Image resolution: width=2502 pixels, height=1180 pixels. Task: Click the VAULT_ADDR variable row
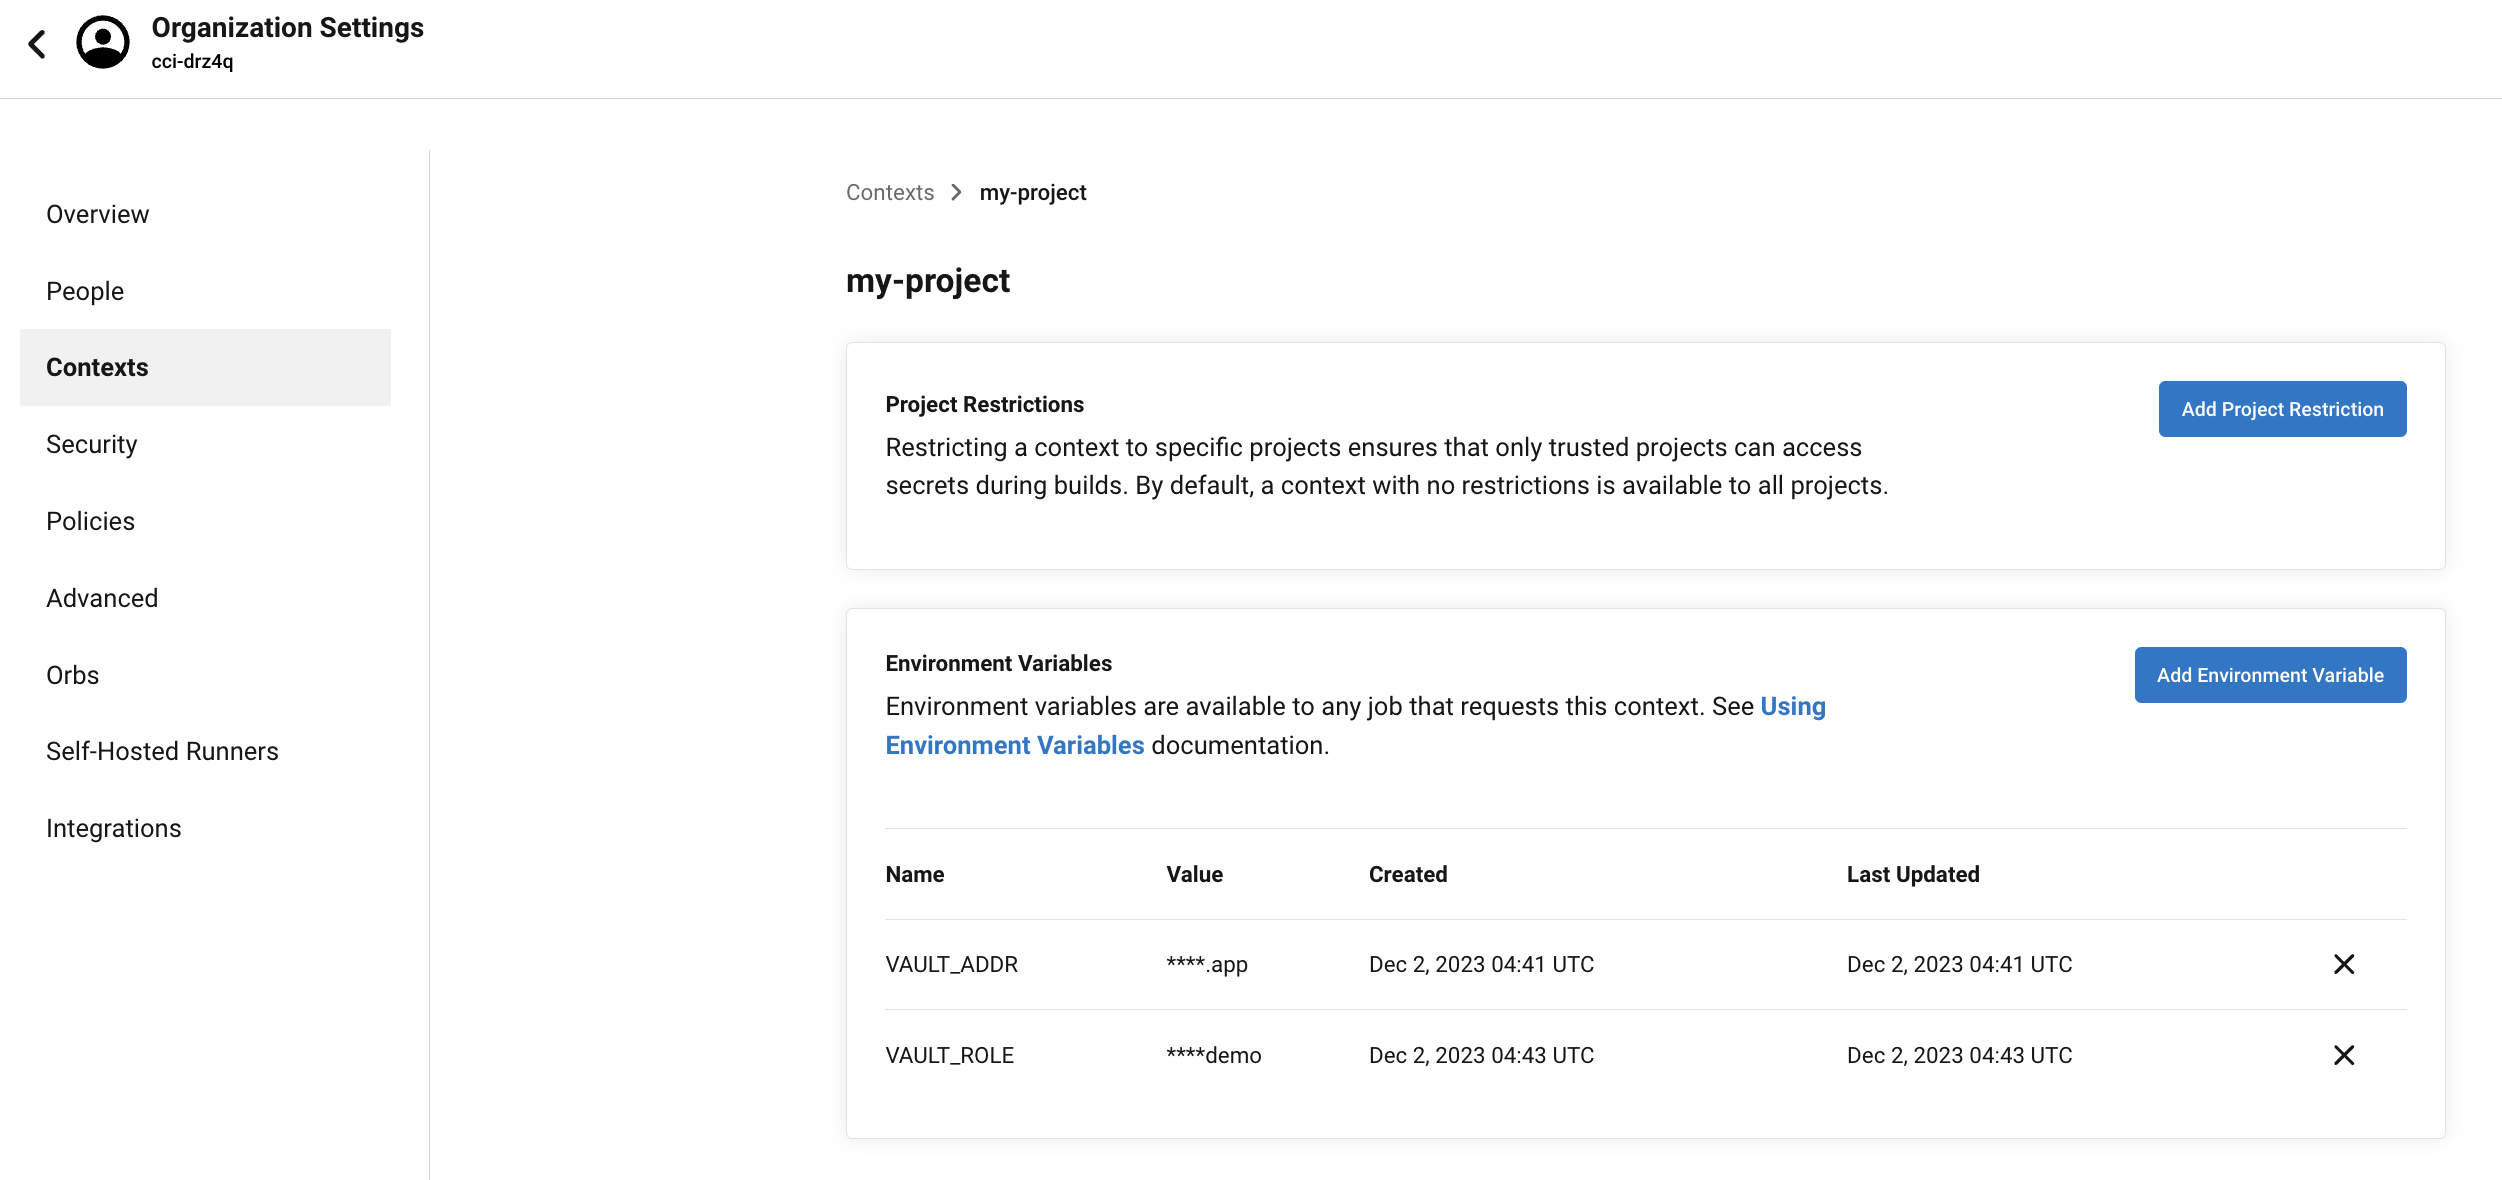[951, 964]
